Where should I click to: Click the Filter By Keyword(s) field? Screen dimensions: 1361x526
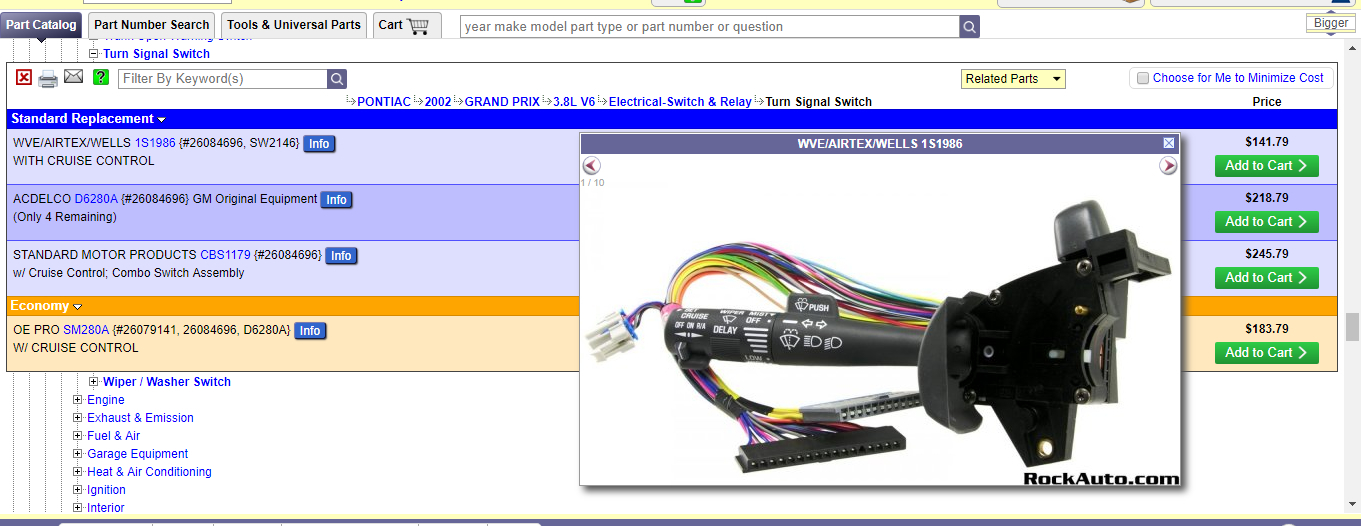223,79
